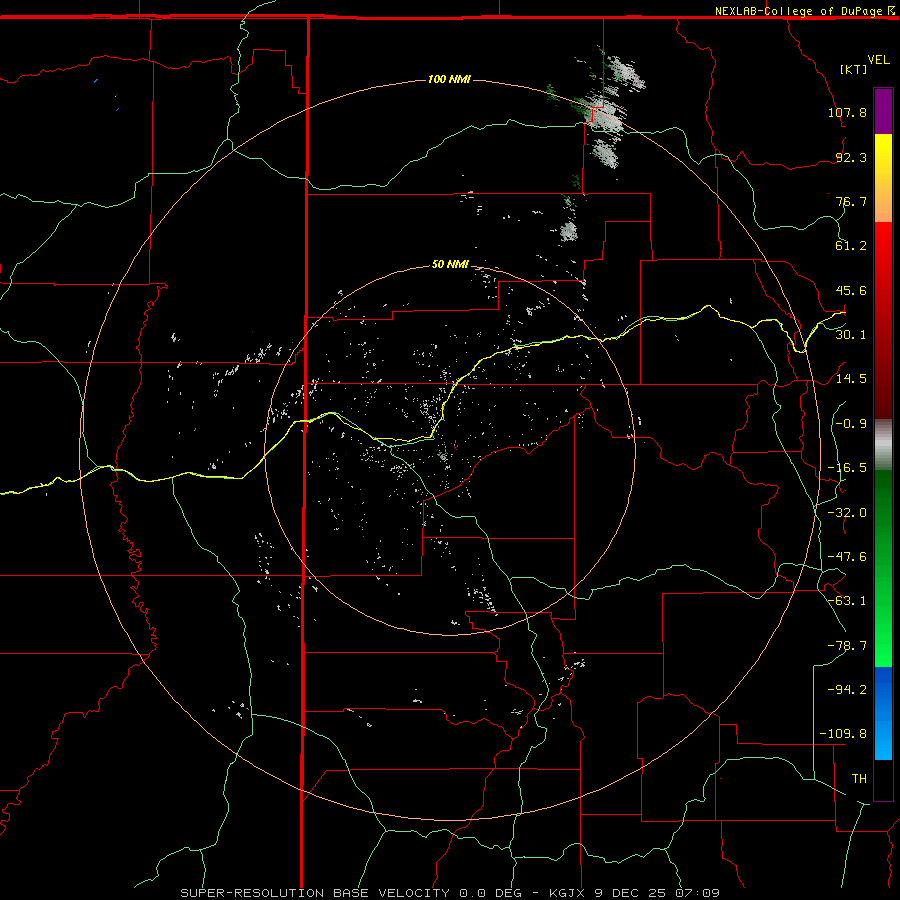Click the NEXLAB-College of DuPage label
900x900 pixels.
798,11
